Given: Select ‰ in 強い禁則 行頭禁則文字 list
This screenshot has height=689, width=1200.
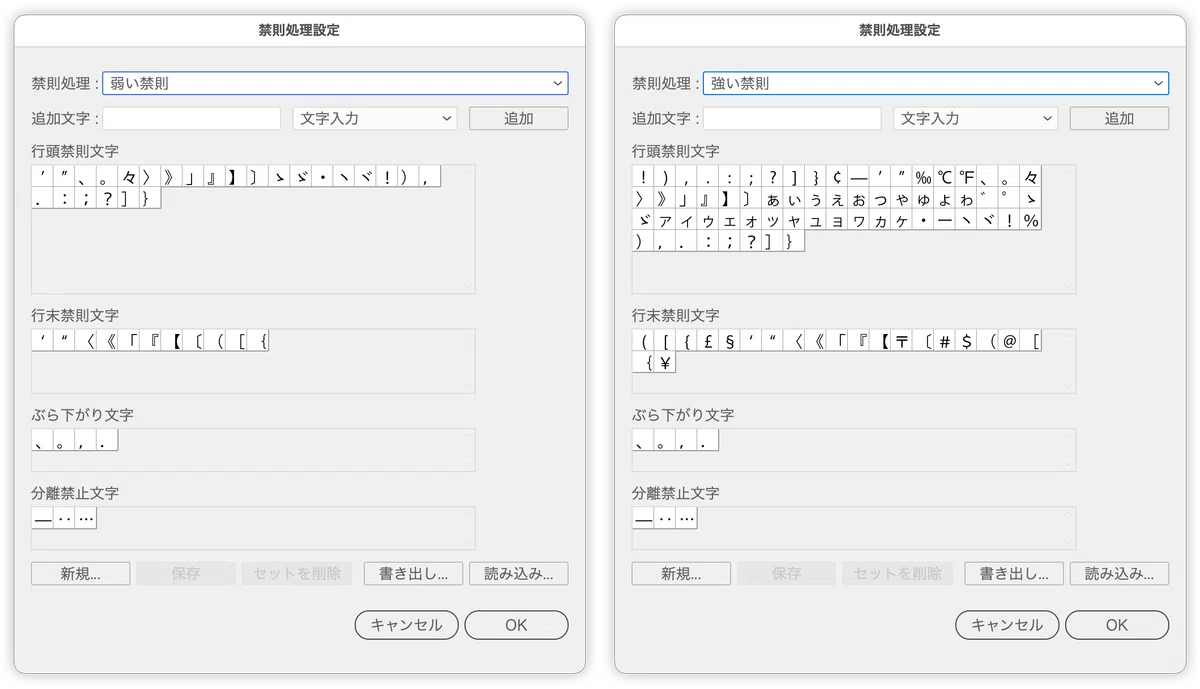Looking at the screenshot, I should point(923,177).
